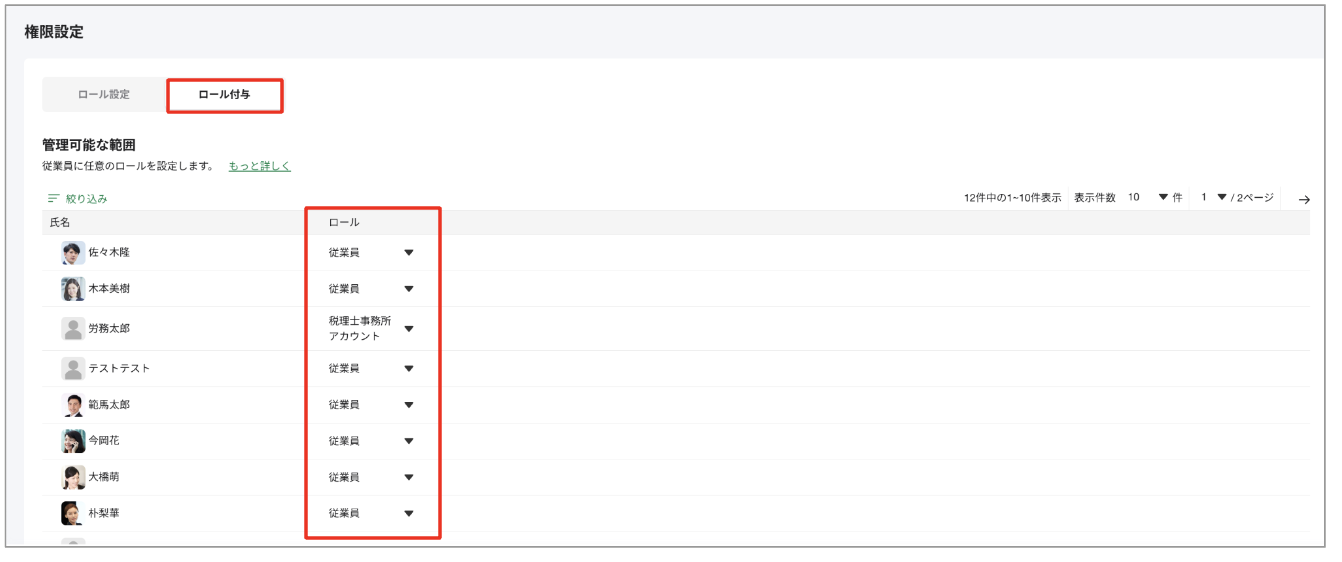Switch to the ロール設定 tab
Image resolution: width=1342 pixels, height=562 pixels.
103,95
